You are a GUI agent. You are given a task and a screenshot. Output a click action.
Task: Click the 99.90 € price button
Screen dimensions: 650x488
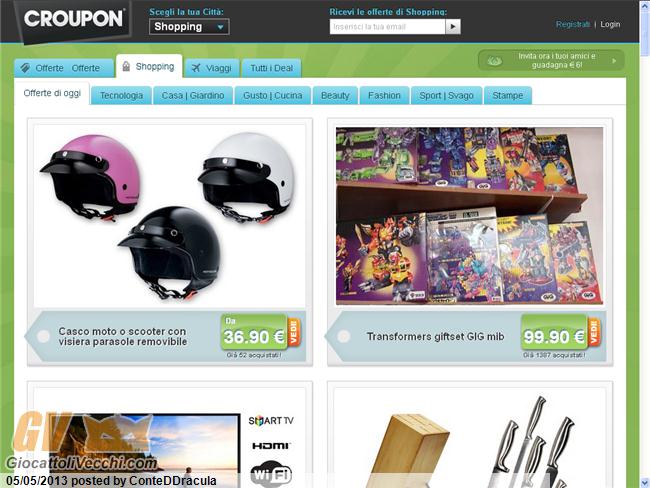pyautogui.click(x=554, y=333)
